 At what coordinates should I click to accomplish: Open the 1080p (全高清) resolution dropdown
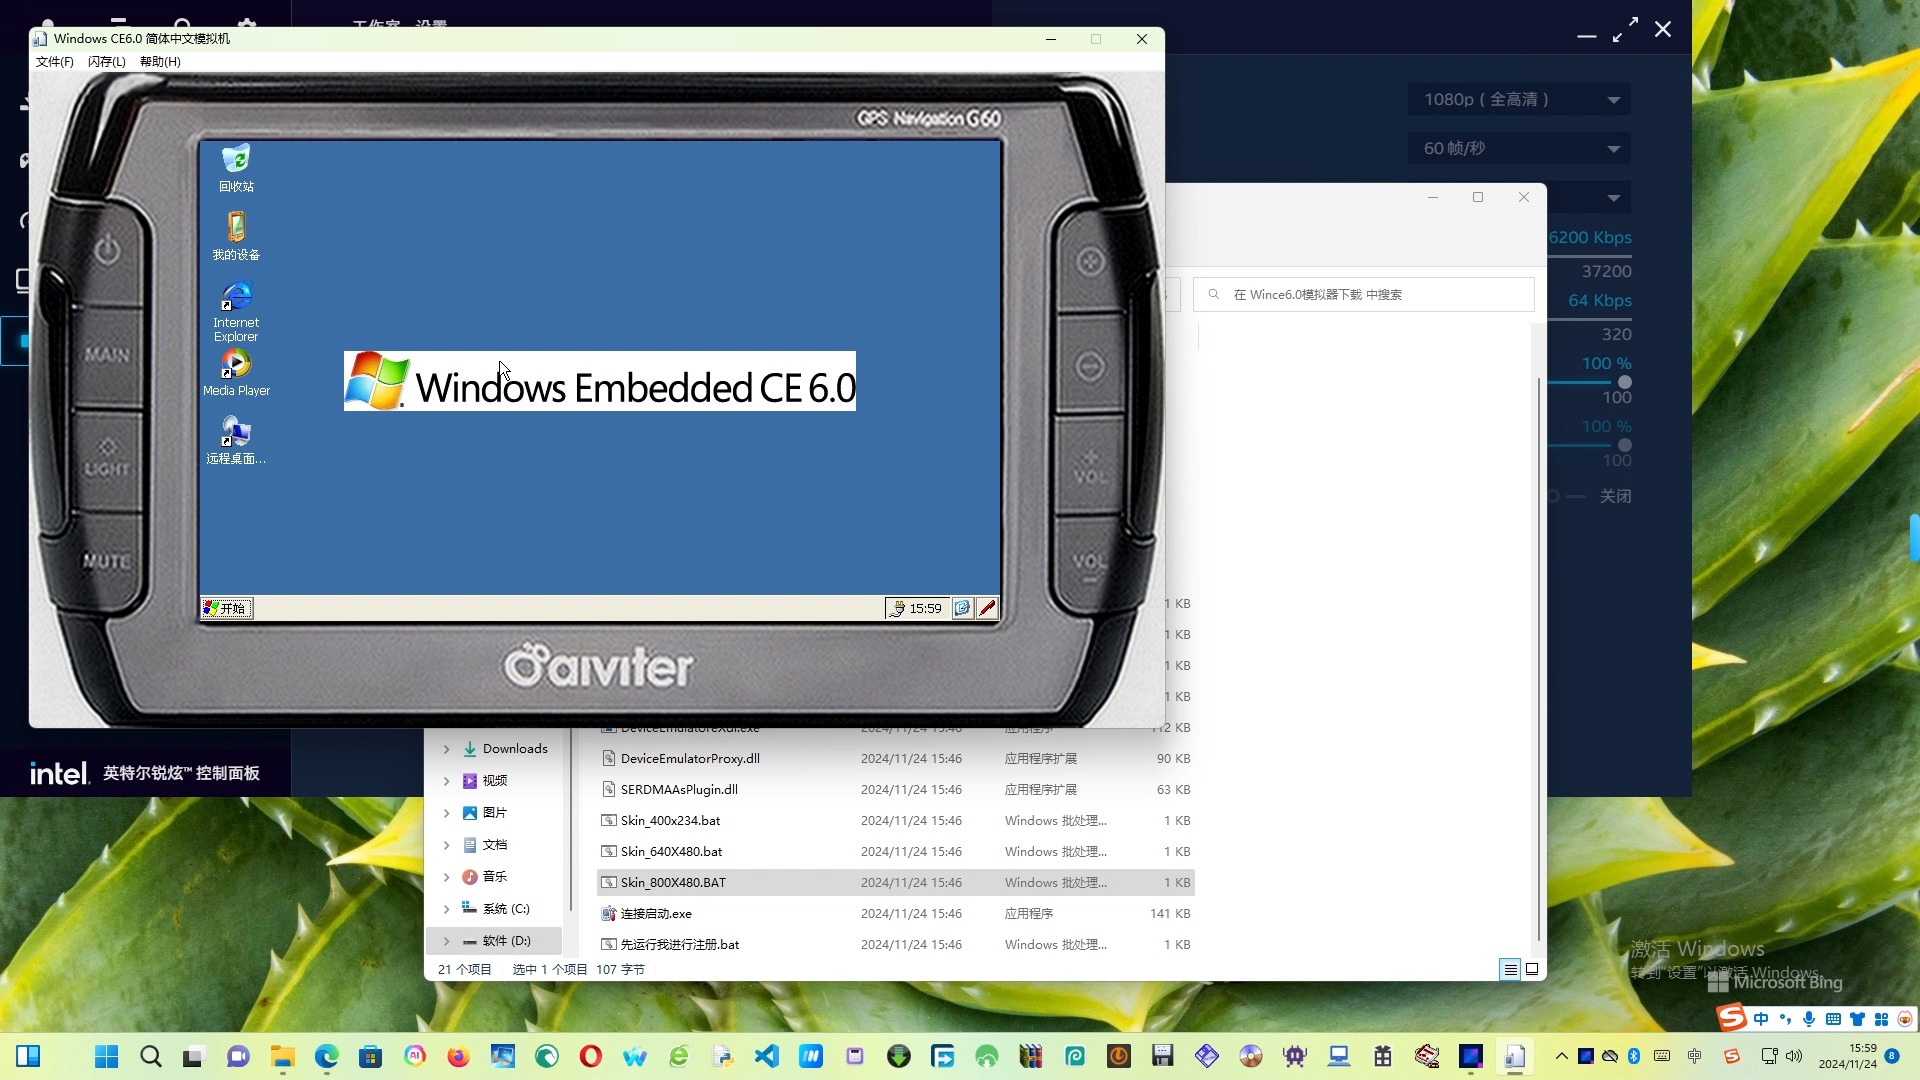pos(1519,99)
